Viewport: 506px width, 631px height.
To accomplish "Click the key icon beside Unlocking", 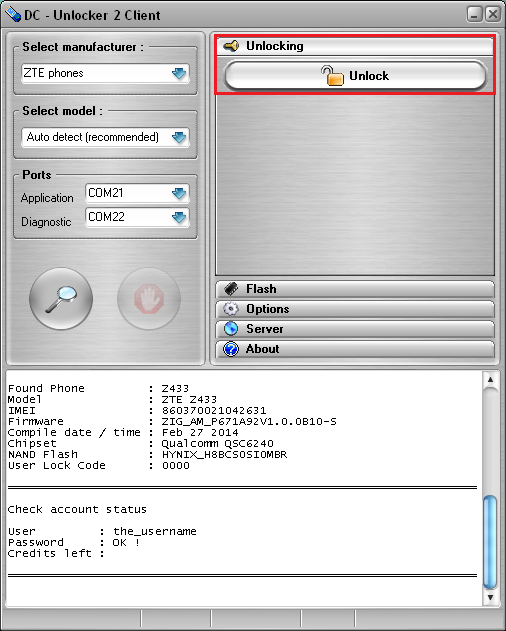I will point(231,46).
